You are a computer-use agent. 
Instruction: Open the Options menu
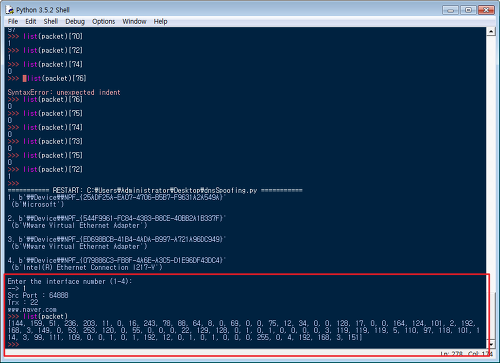tap(104, 22)
